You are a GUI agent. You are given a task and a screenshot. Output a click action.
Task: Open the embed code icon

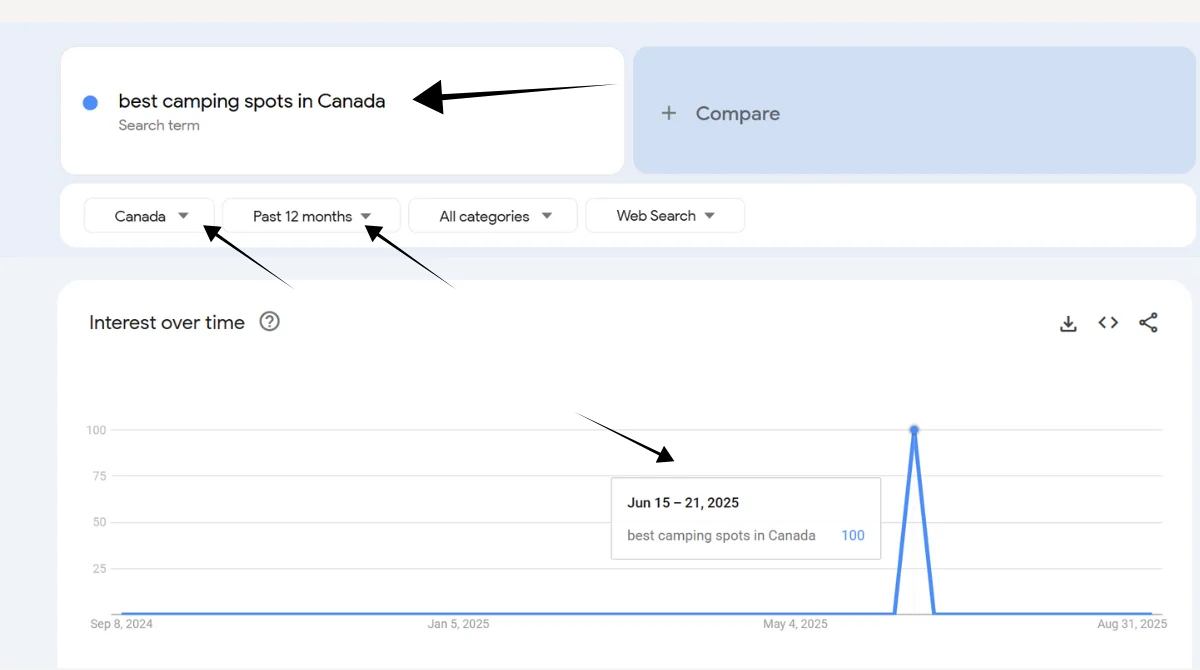tap(1108, 322)
